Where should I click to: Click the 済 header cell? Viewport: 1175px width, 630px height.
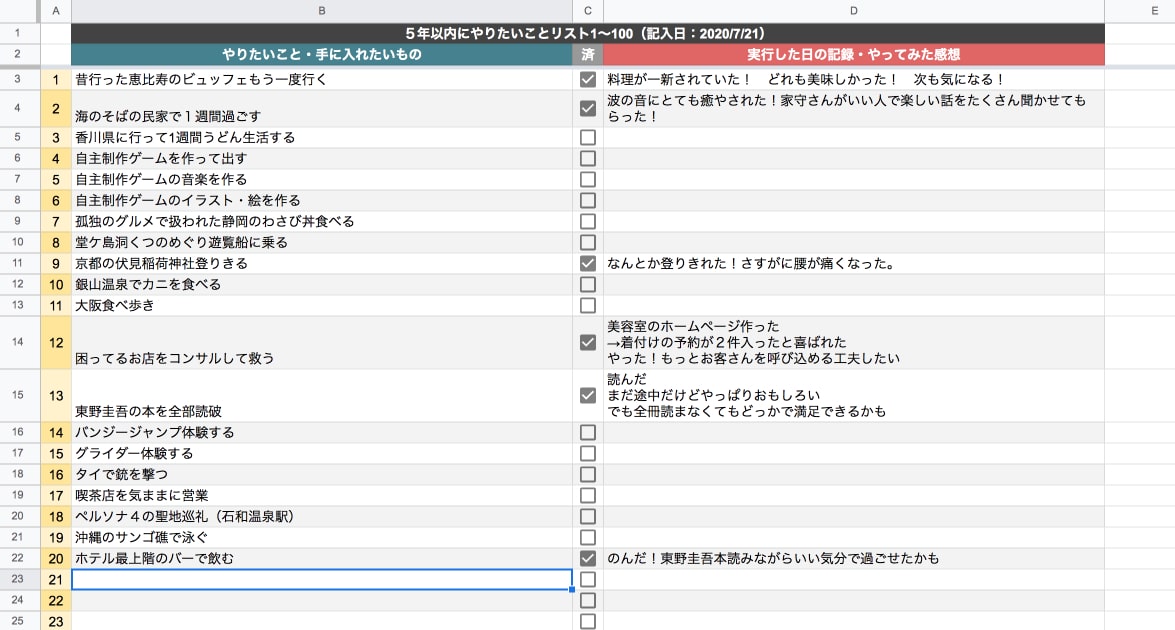coord(588,54)
